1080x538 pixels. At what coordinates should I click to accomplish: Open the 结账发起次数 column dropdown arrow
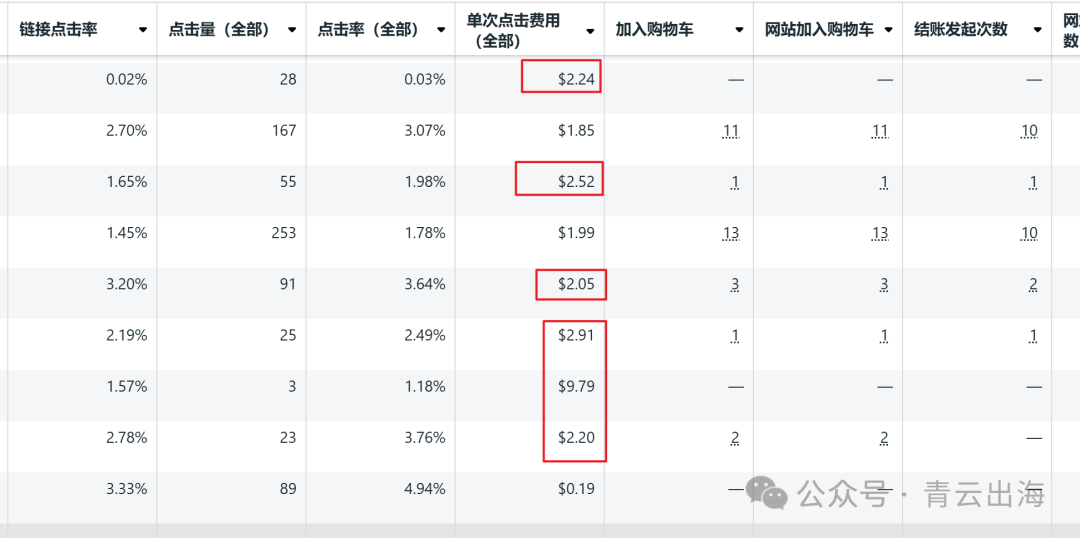[x=1037, y=30]
